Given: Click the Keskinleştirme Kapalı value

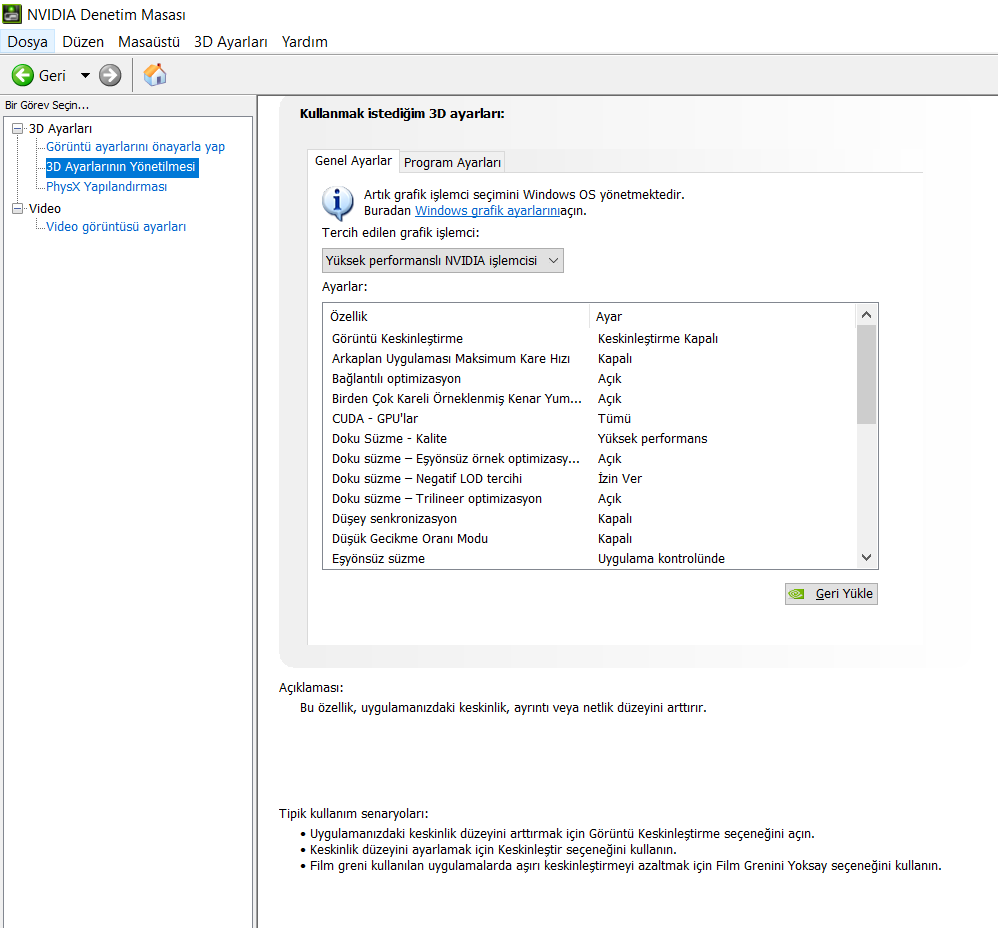Looking at the screenshot, I should (x=657, y=339).
